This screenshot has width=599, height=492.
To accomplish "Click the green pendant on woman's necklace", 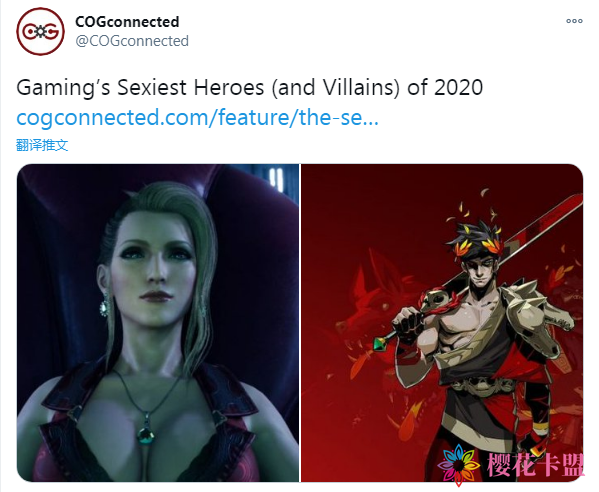I will (146, 434).
